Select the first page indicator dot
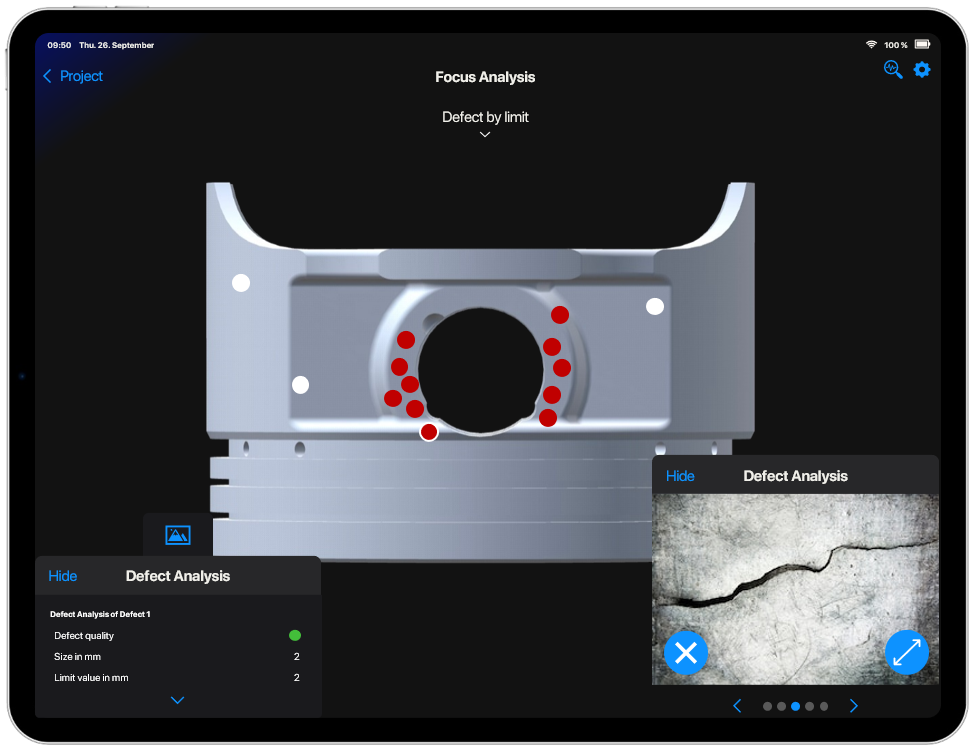This screenshot has width=974, height=750. pyautogui.click(x=767, y=707)
